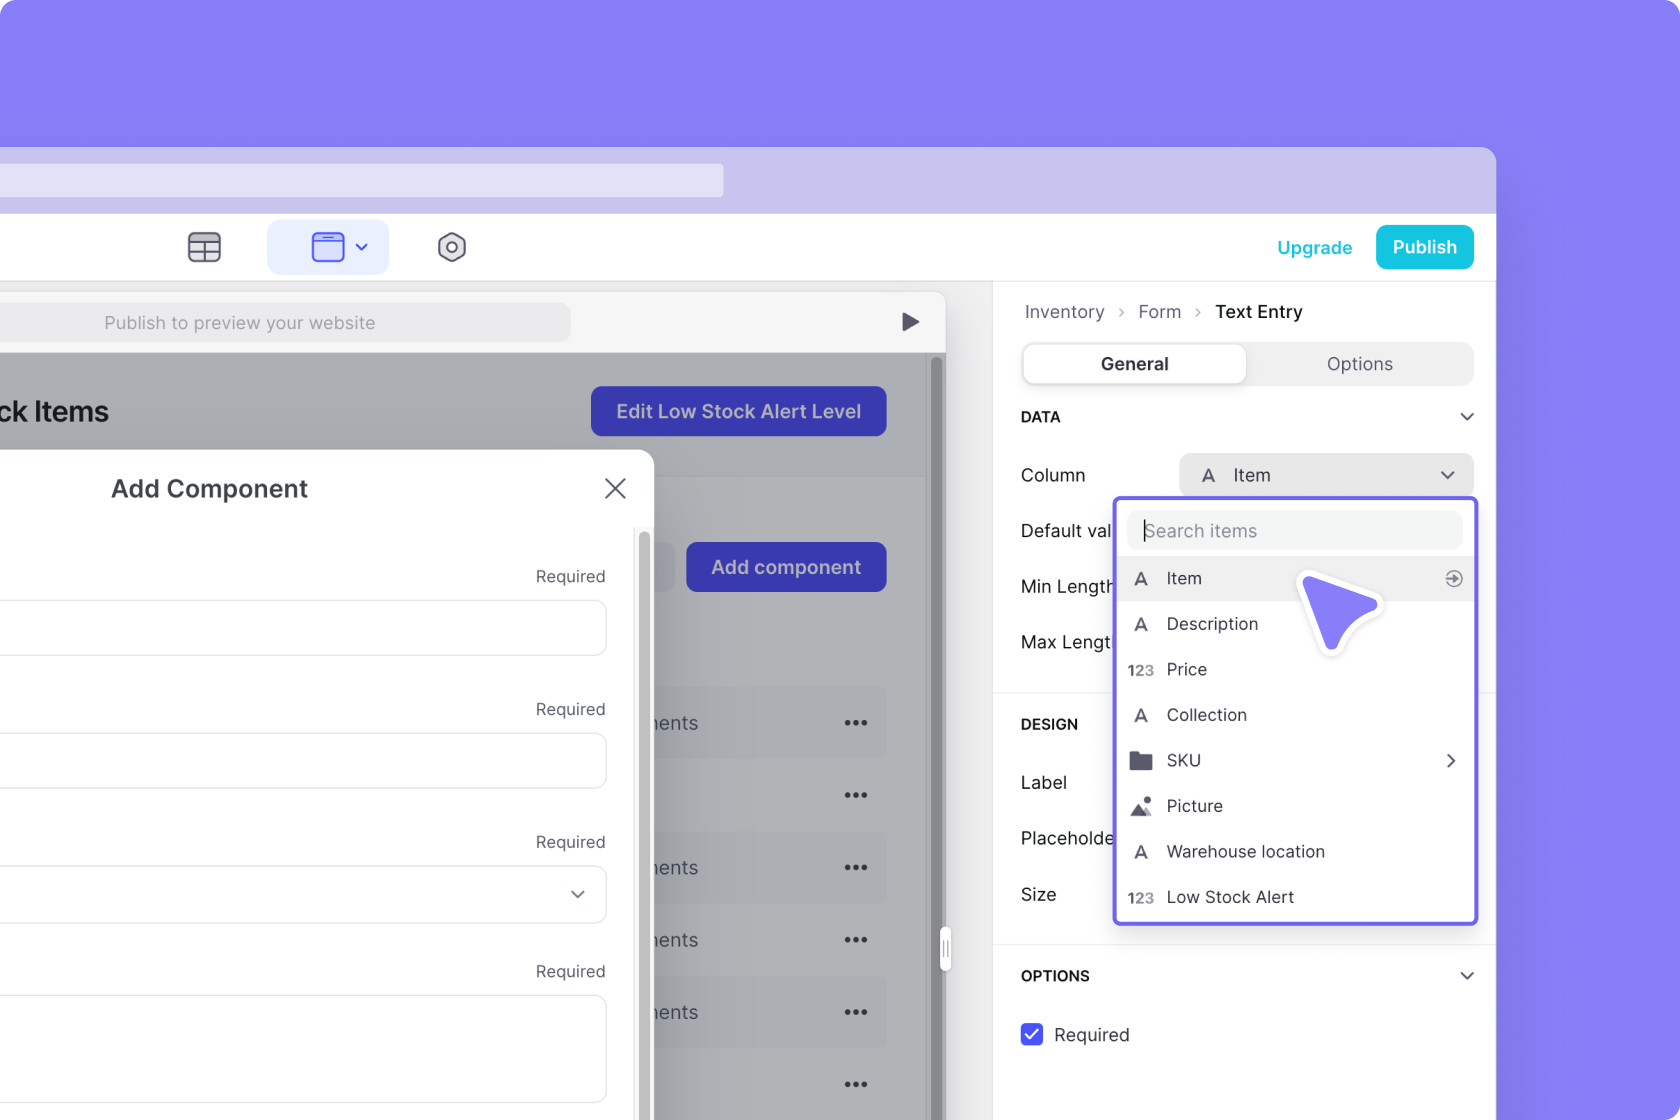The width and height of the screenshot is (1680, 1120).
Task: Click the arrow icon beside Item option
Action: [1454, 579]
